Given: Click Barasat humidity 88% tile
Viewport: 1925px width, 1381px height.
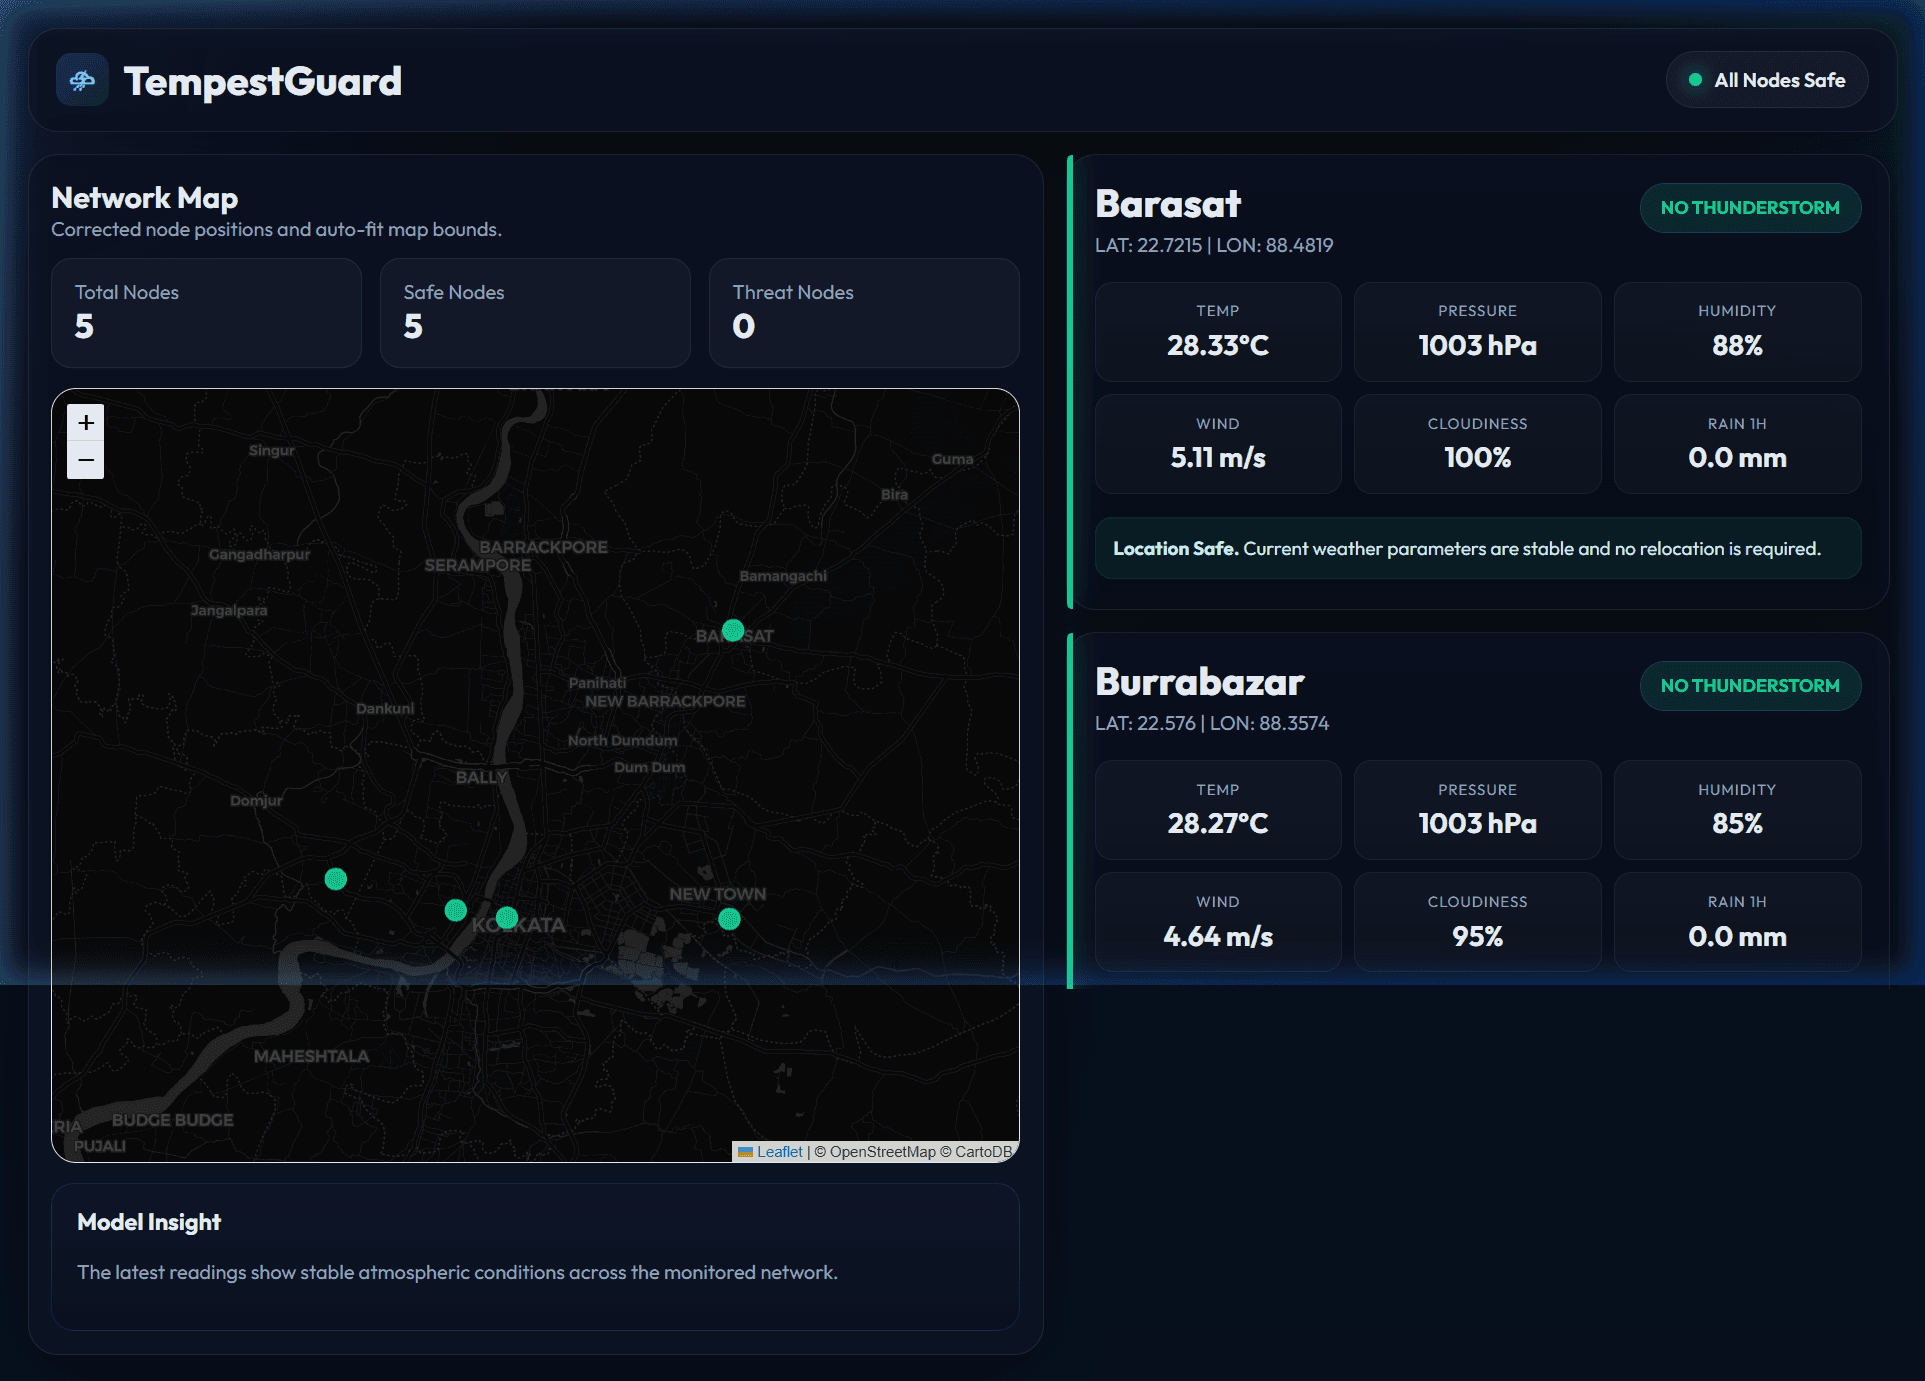Looking at the screenshot, I should [1737, 332].
